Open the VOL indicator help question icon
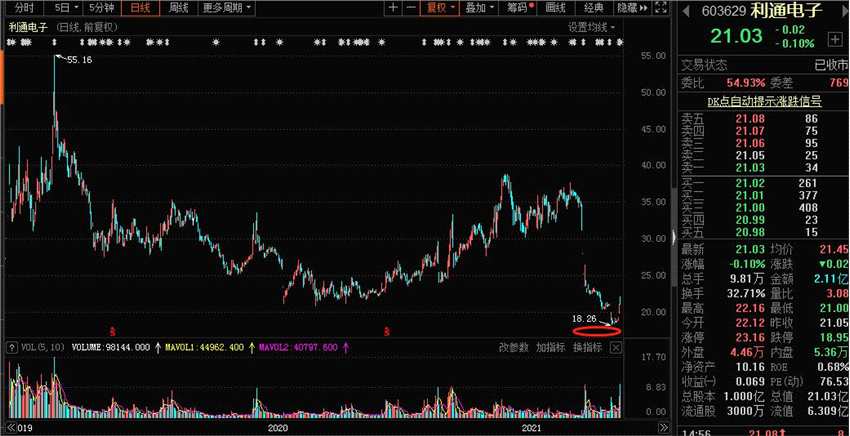The width and height of the screenshot is (850, 436). pyautogui.click(x=12, y=348)
